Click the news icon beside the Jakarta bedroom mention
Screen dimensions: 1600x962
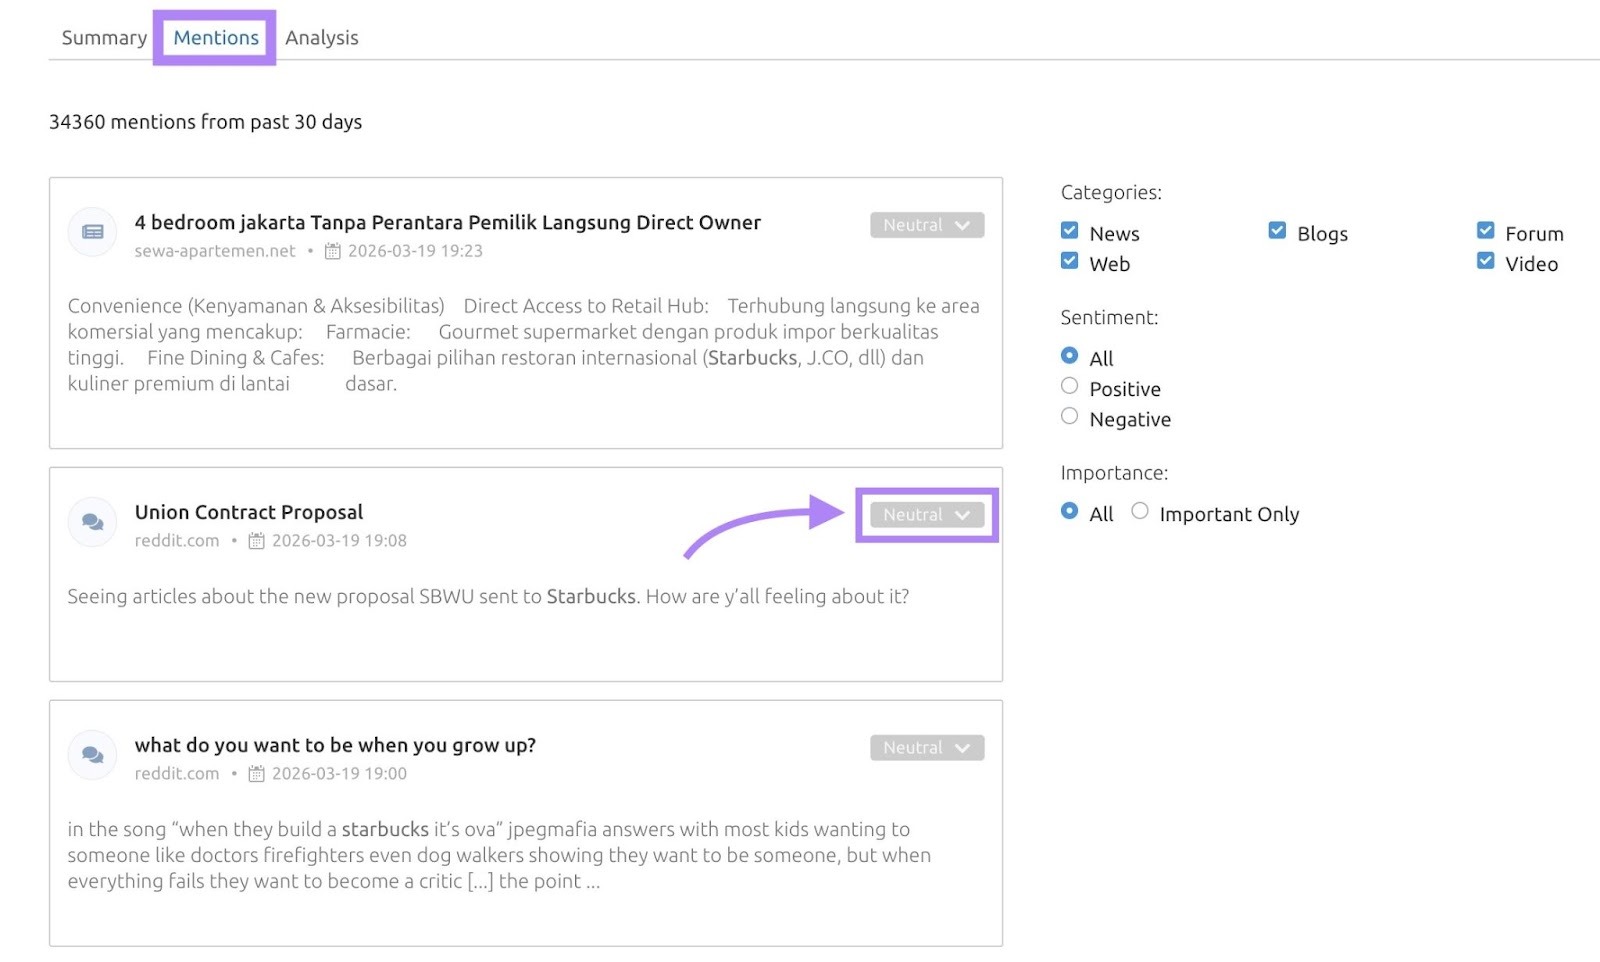(92, 232)
